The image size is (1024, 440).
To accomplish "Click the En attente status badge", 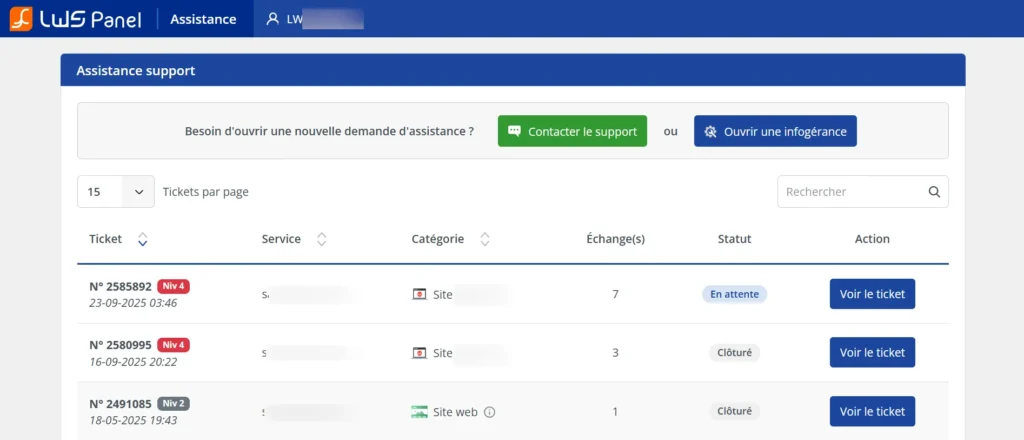I will (x=734, y=294).
